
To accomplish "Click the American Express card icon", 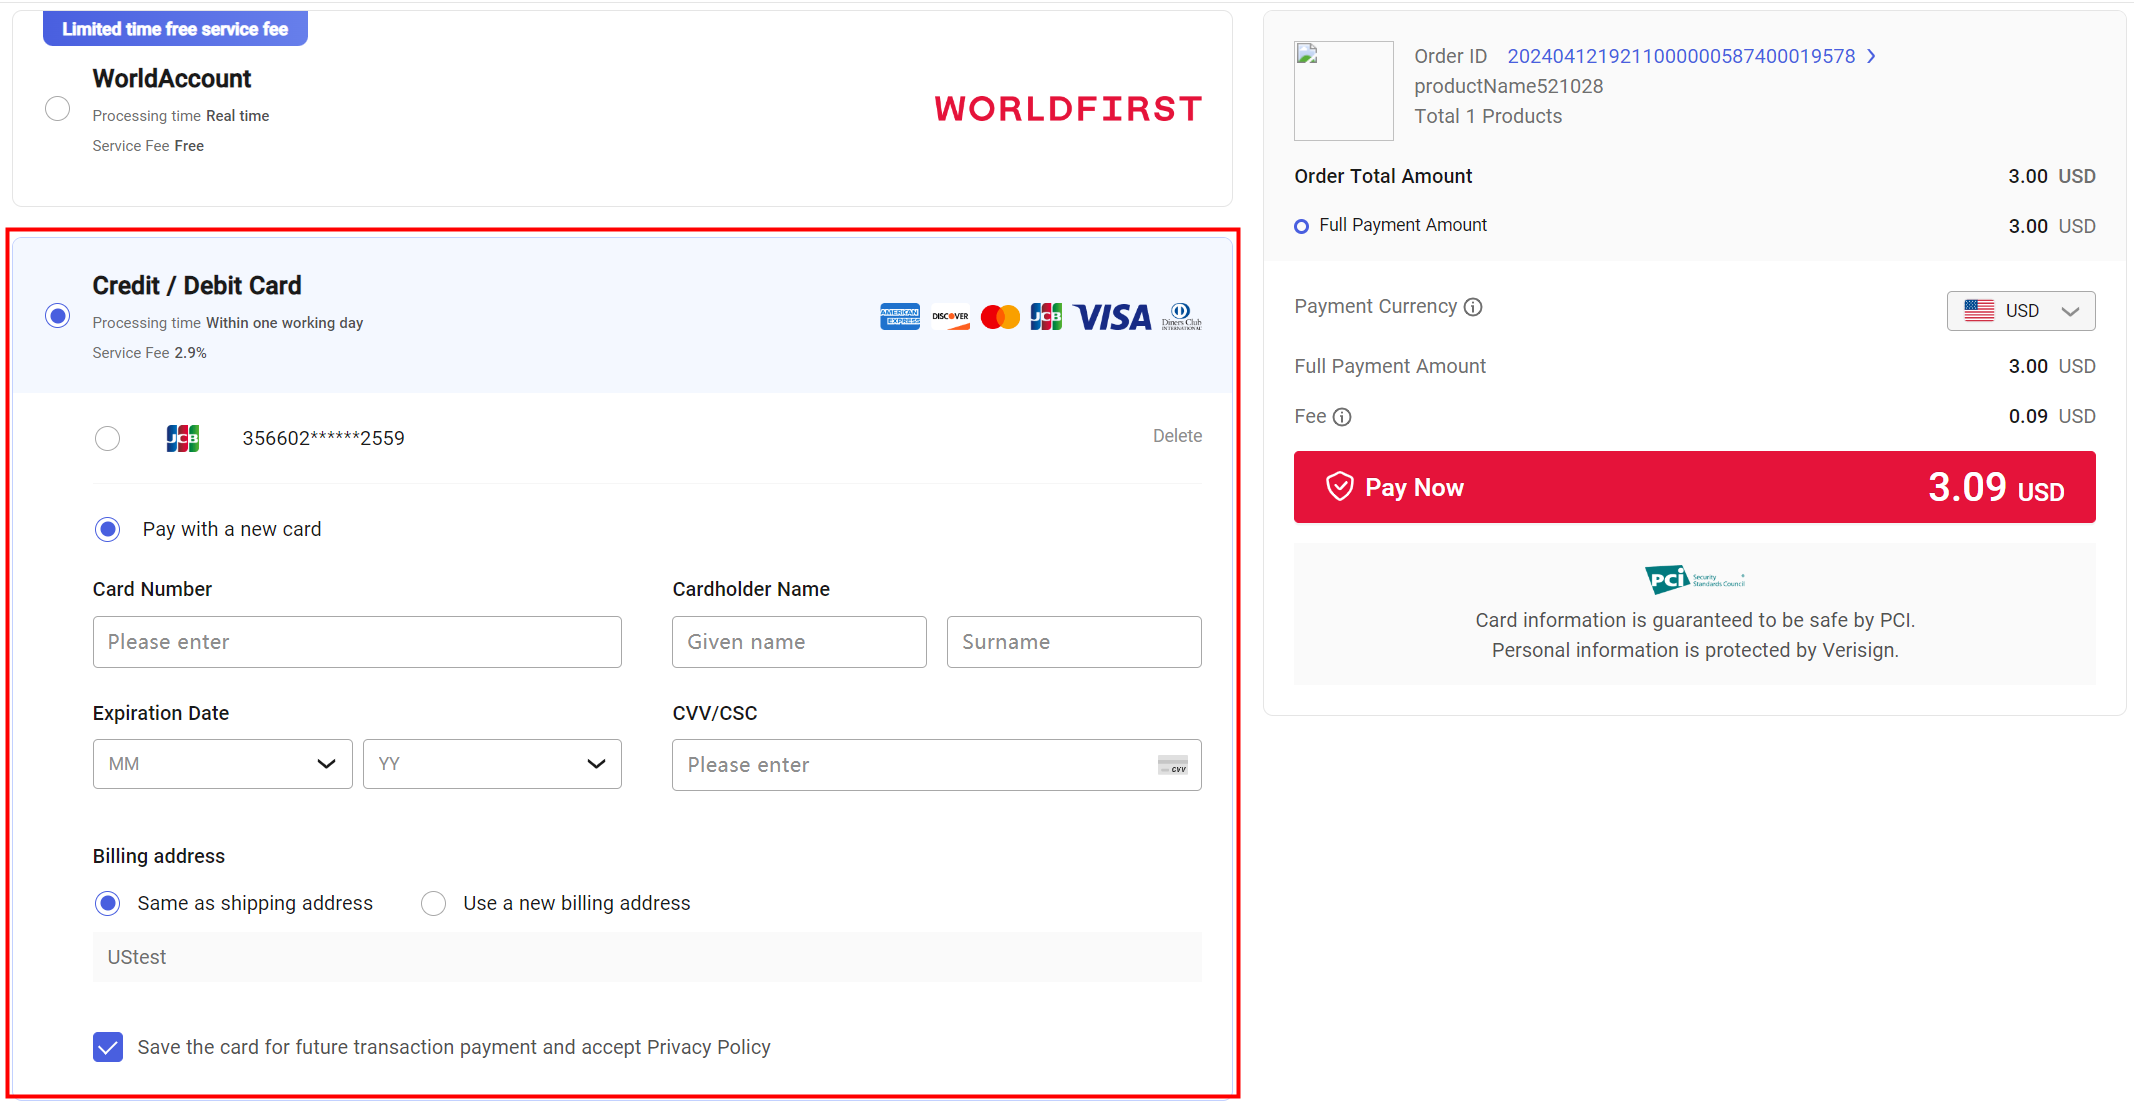I will click(899, 317).
